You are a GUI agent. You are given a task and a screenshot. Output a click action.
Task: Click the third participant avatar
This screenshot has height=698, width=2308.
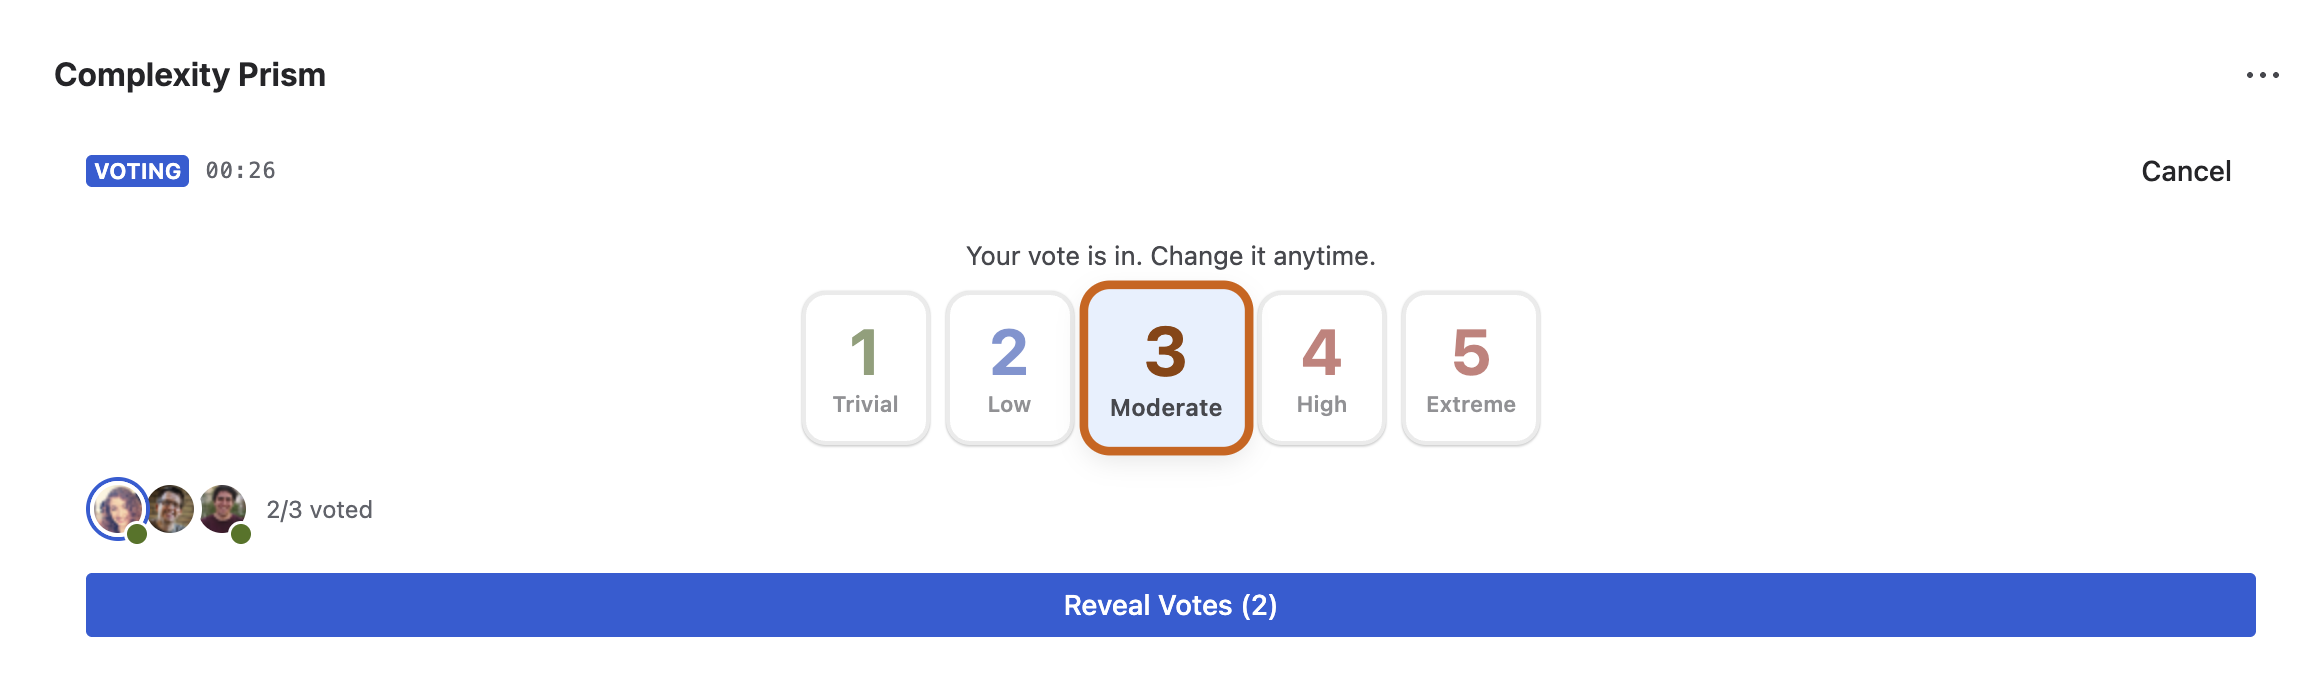222,507
